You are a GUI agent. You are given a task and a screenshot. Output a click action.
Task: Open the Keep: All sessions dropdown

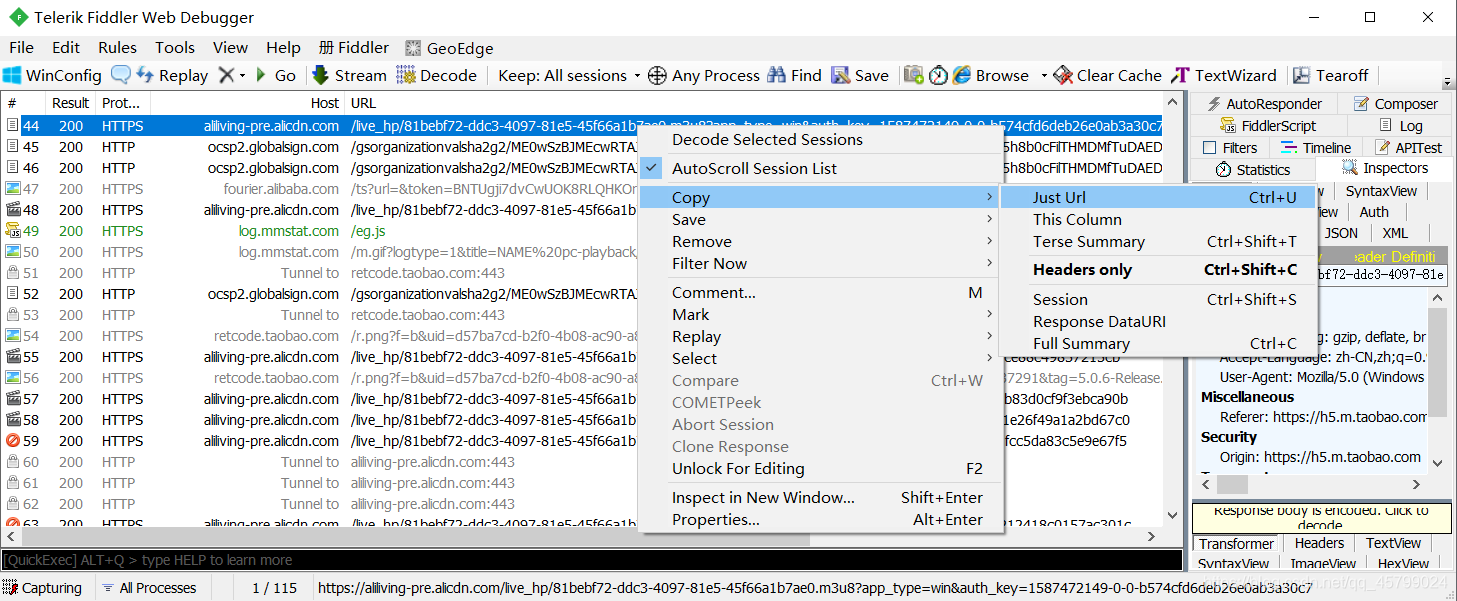click(569, 75)
